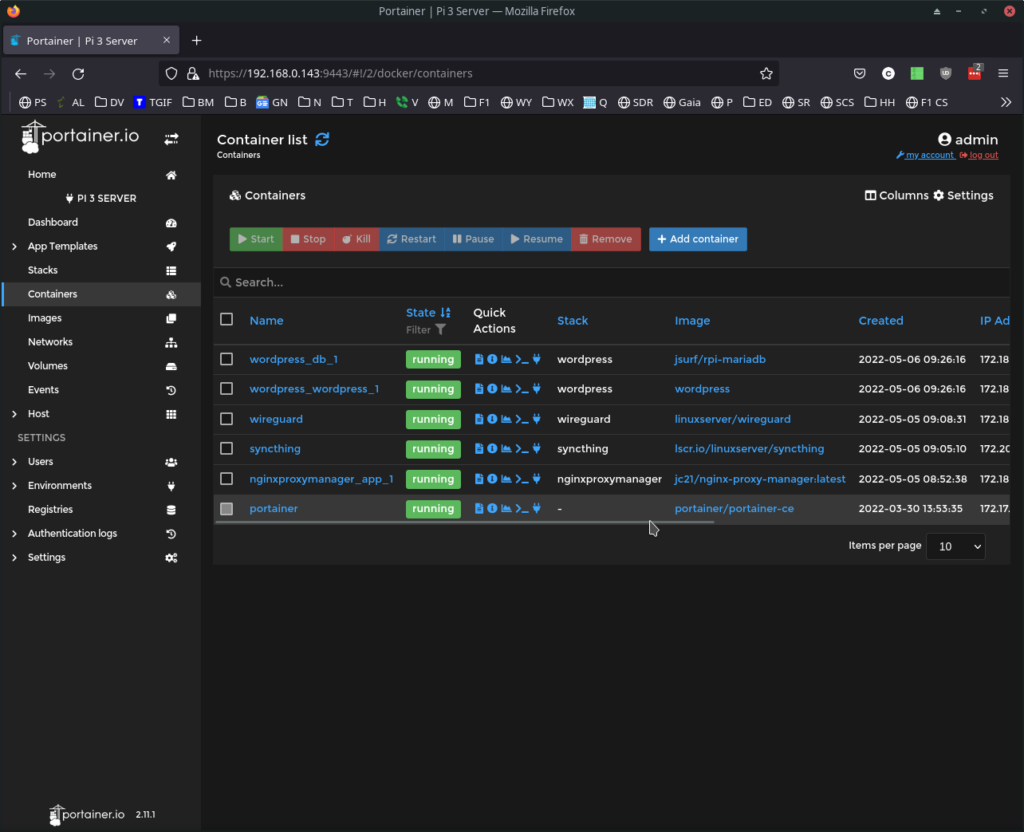The height and width of the screenshot is (832, 1024).
Task: Reload the page in Firefox
Action: coord(78,74)
